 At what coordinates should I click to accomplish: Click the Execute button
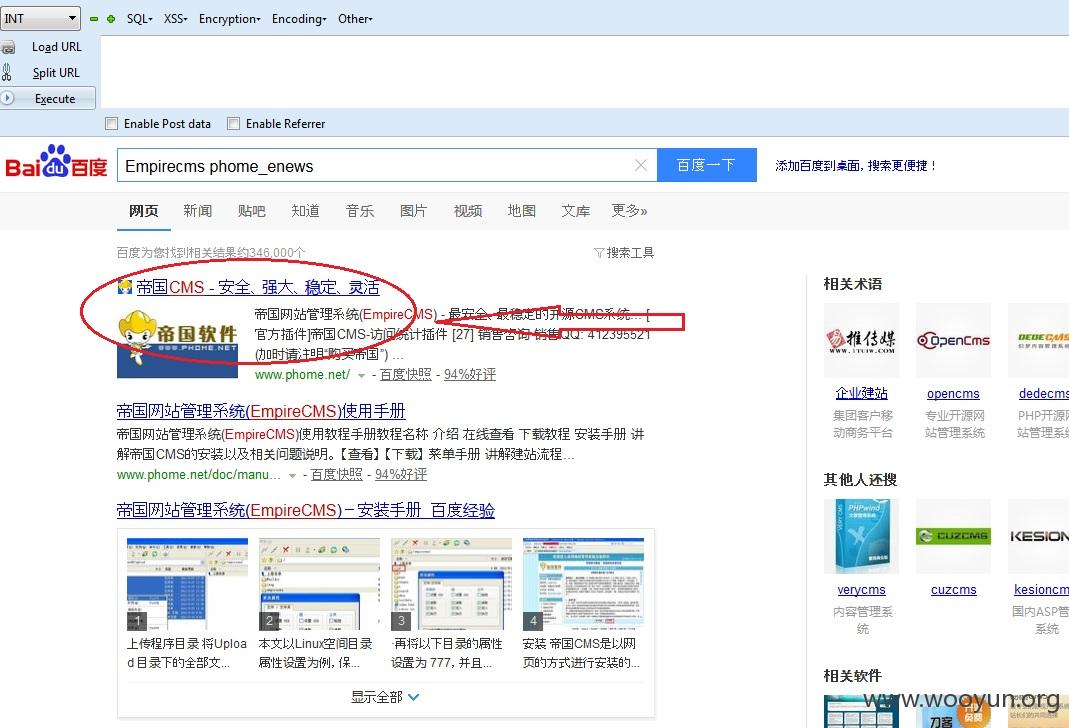[48, 98]
